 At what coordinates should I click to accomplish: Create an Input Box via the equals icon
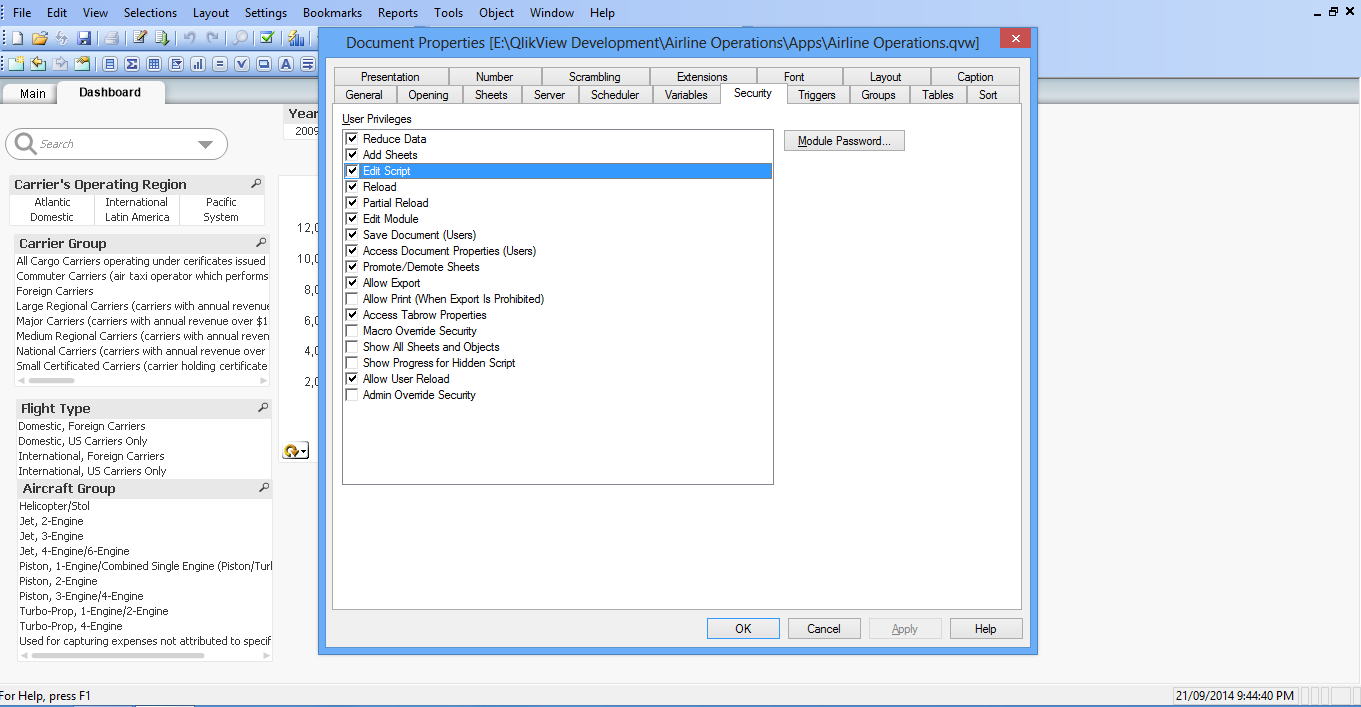(220, 64)
